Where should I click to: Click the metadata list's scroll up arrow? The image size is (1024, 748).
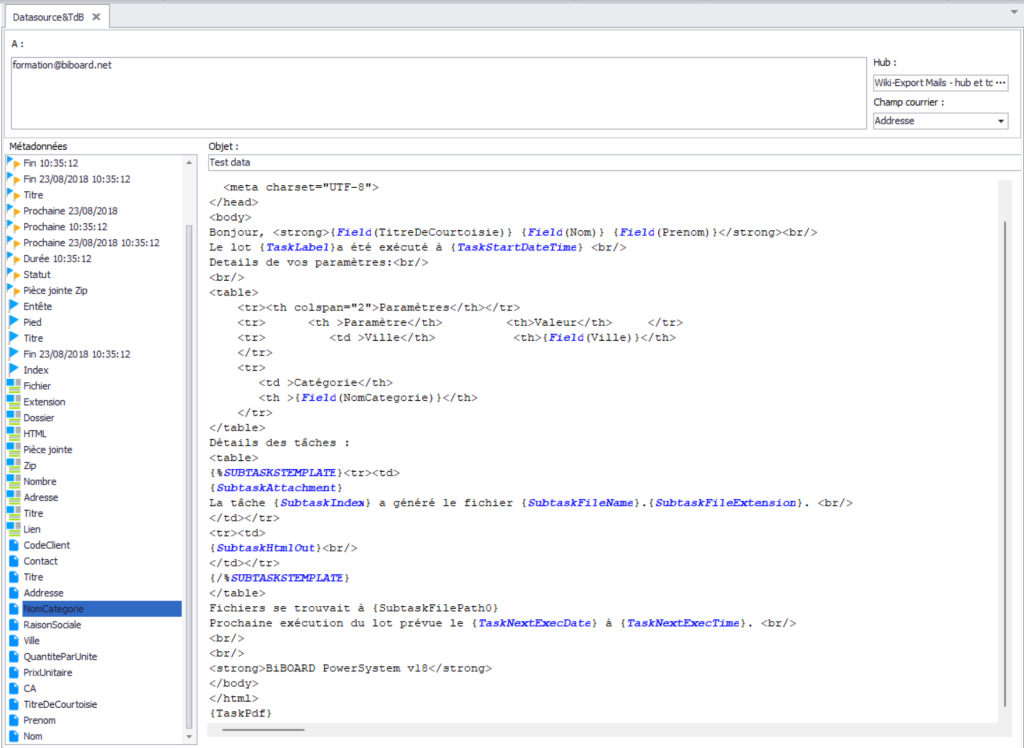coord(189,162)
